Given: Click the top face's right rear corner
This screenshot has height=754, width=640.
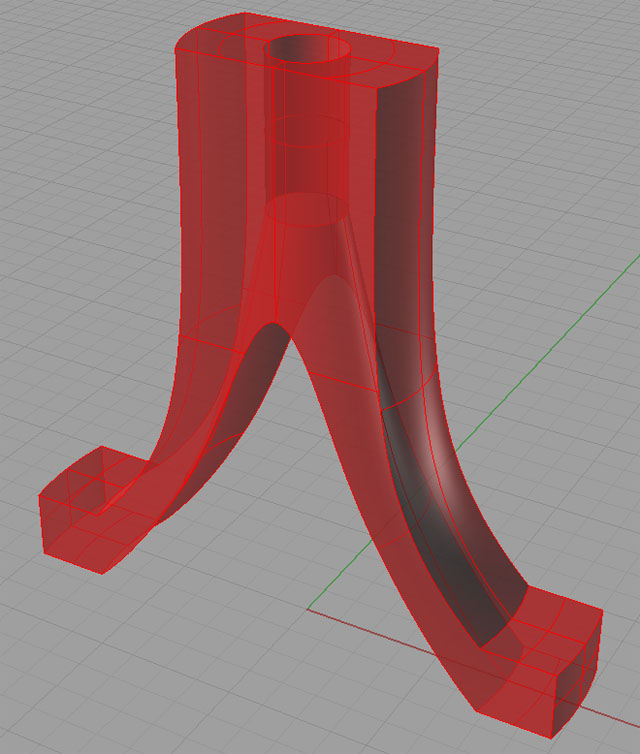Looking at the screenshot, I should (x=438, y=48).
